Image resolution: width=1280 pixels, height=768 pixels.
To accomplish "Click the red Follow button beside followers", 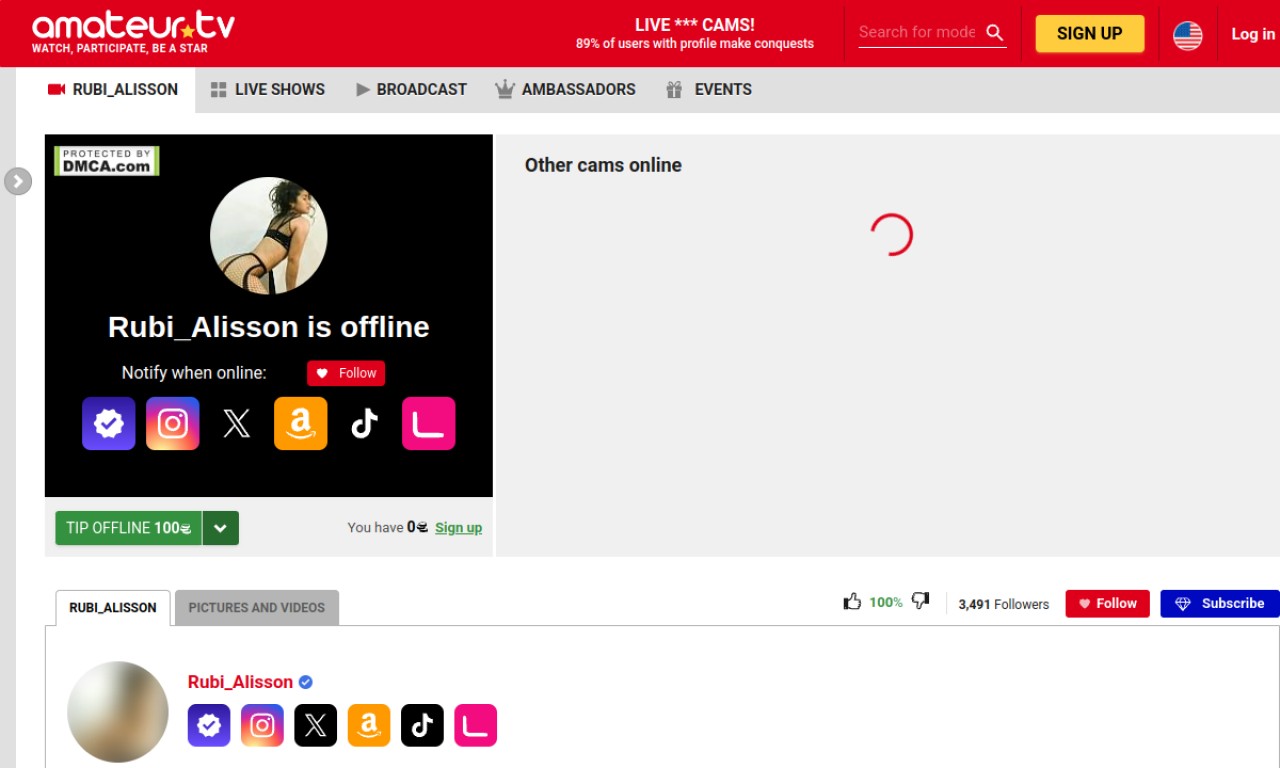I will point(1107,603).
